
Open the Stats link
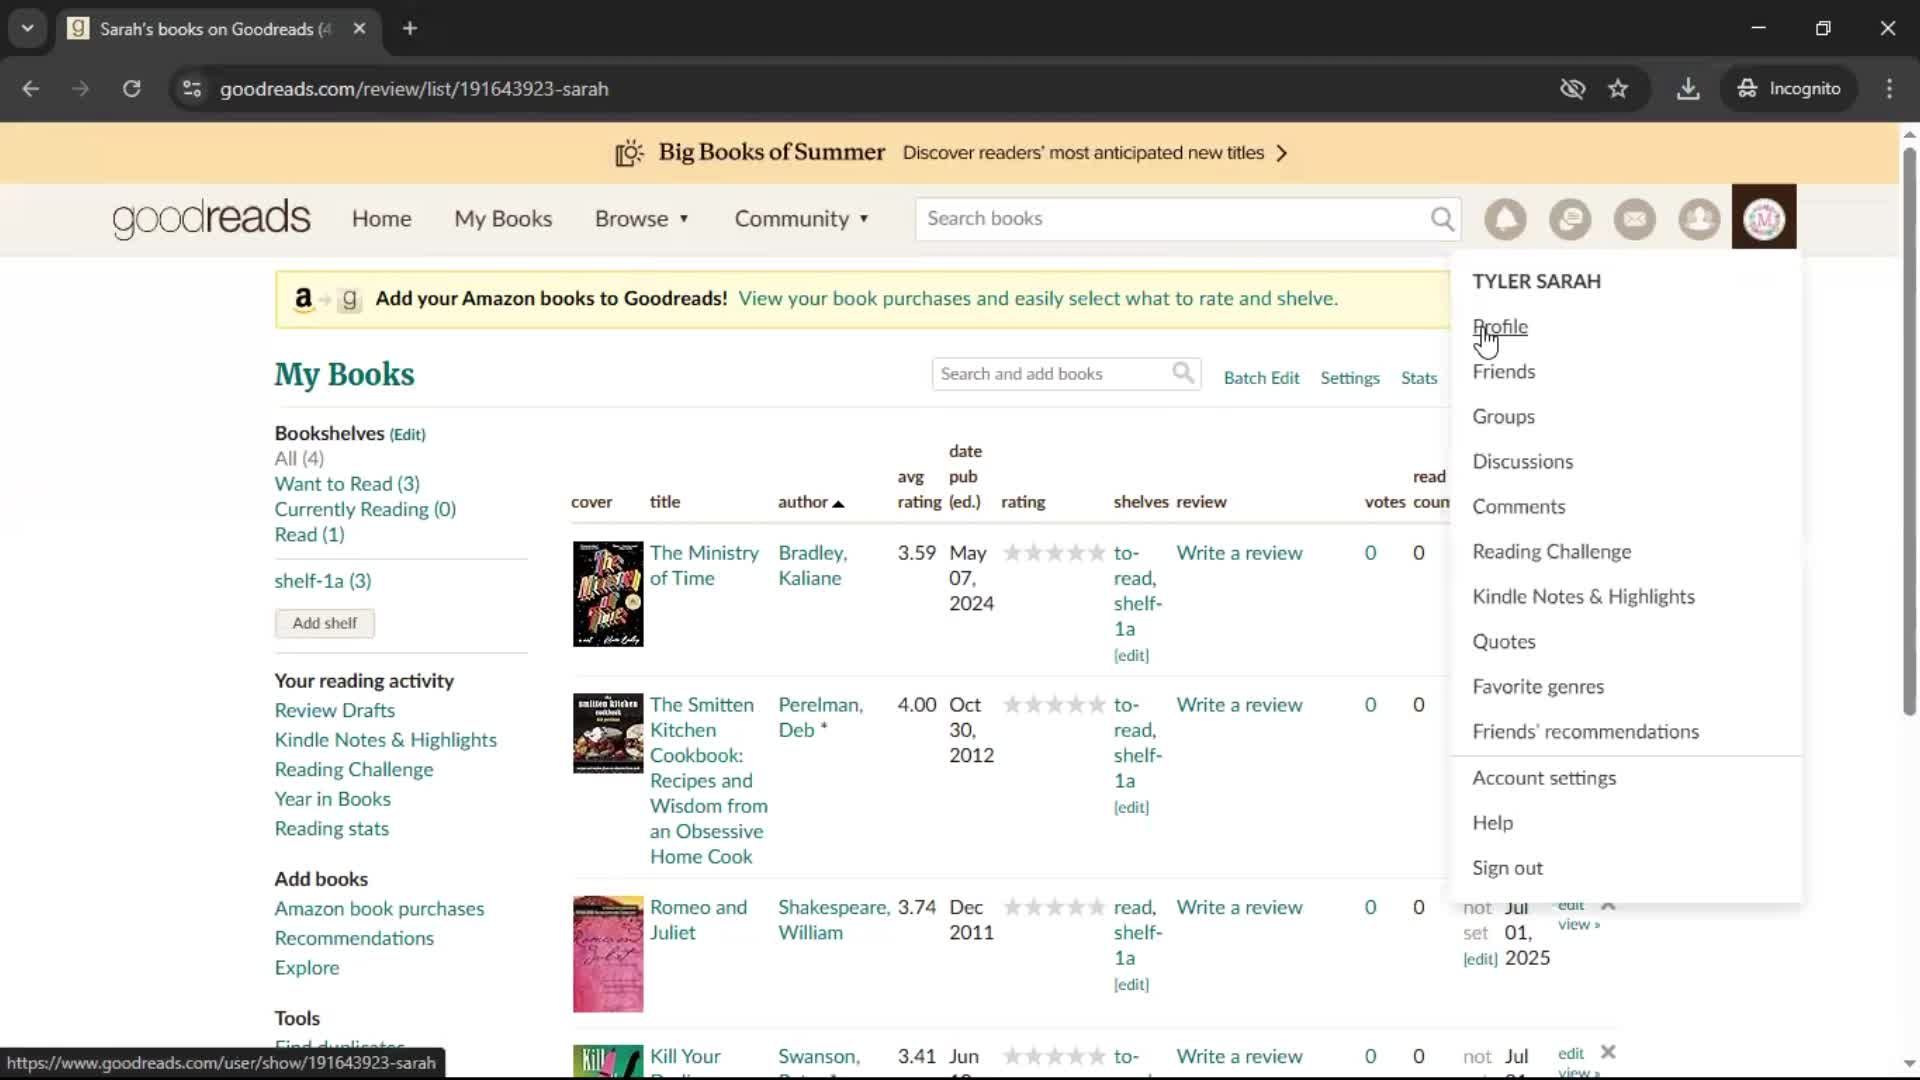(x=1418, y=377)
